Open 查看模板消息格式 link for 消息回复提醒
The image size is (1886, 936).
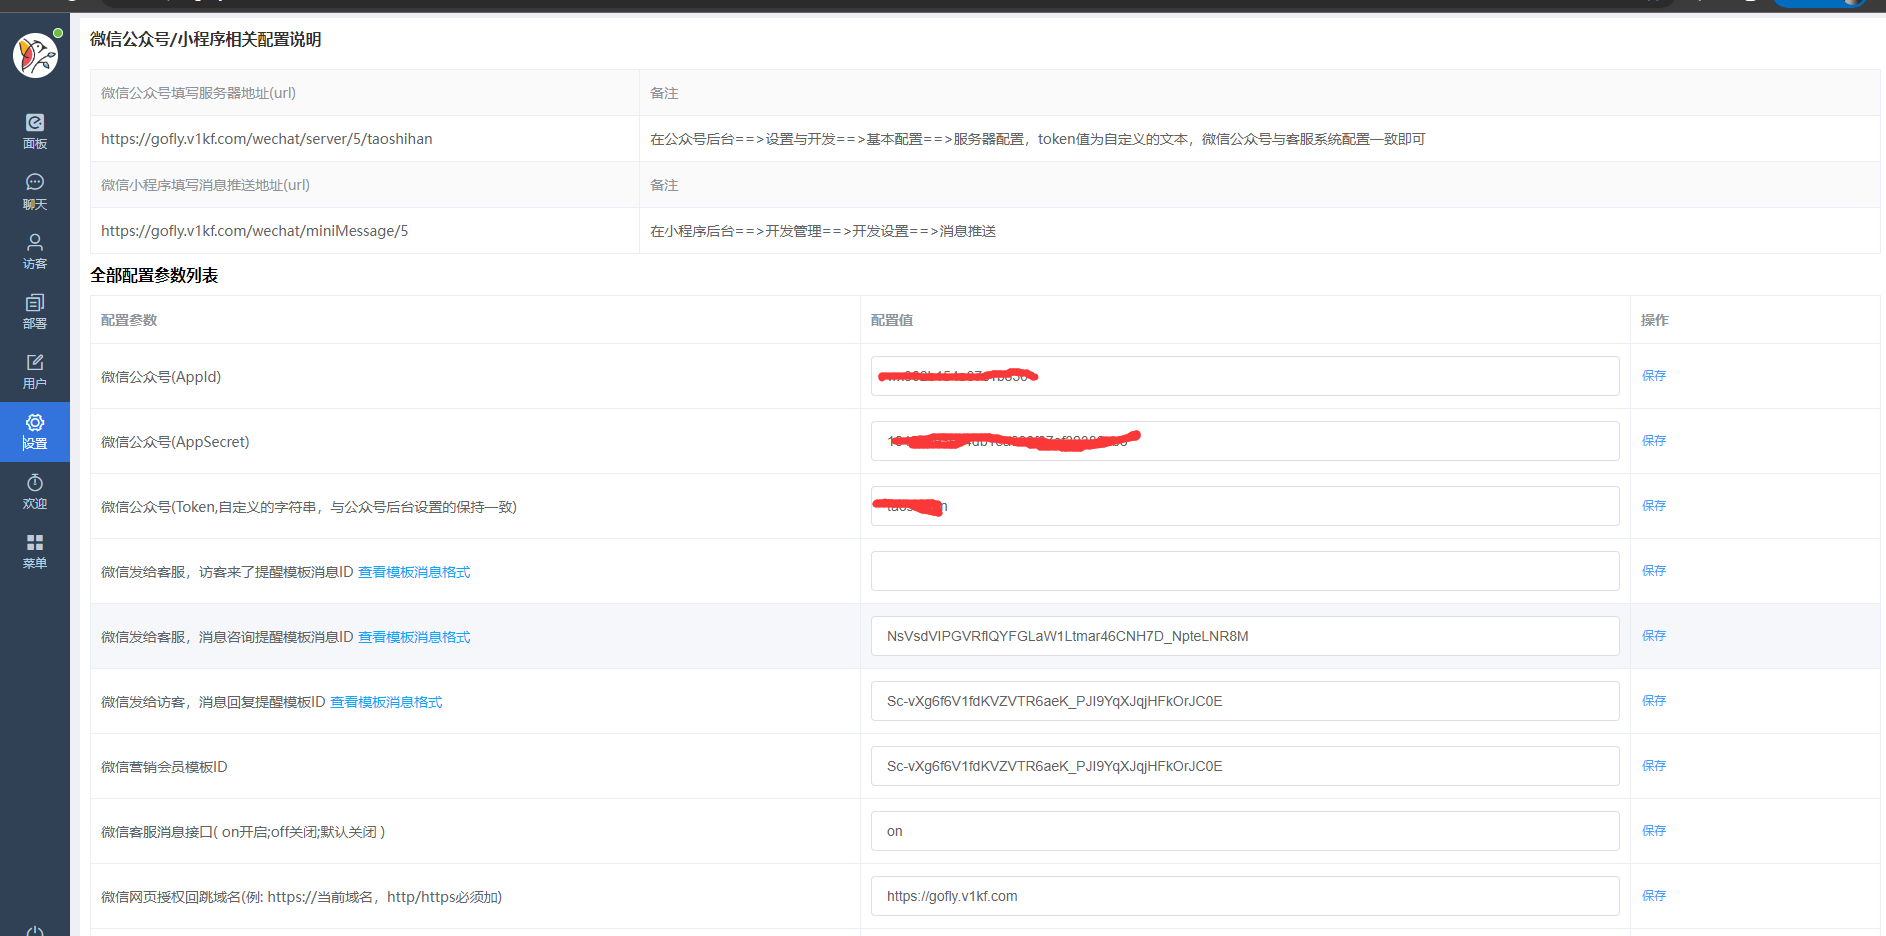click(x=386, y=702)
